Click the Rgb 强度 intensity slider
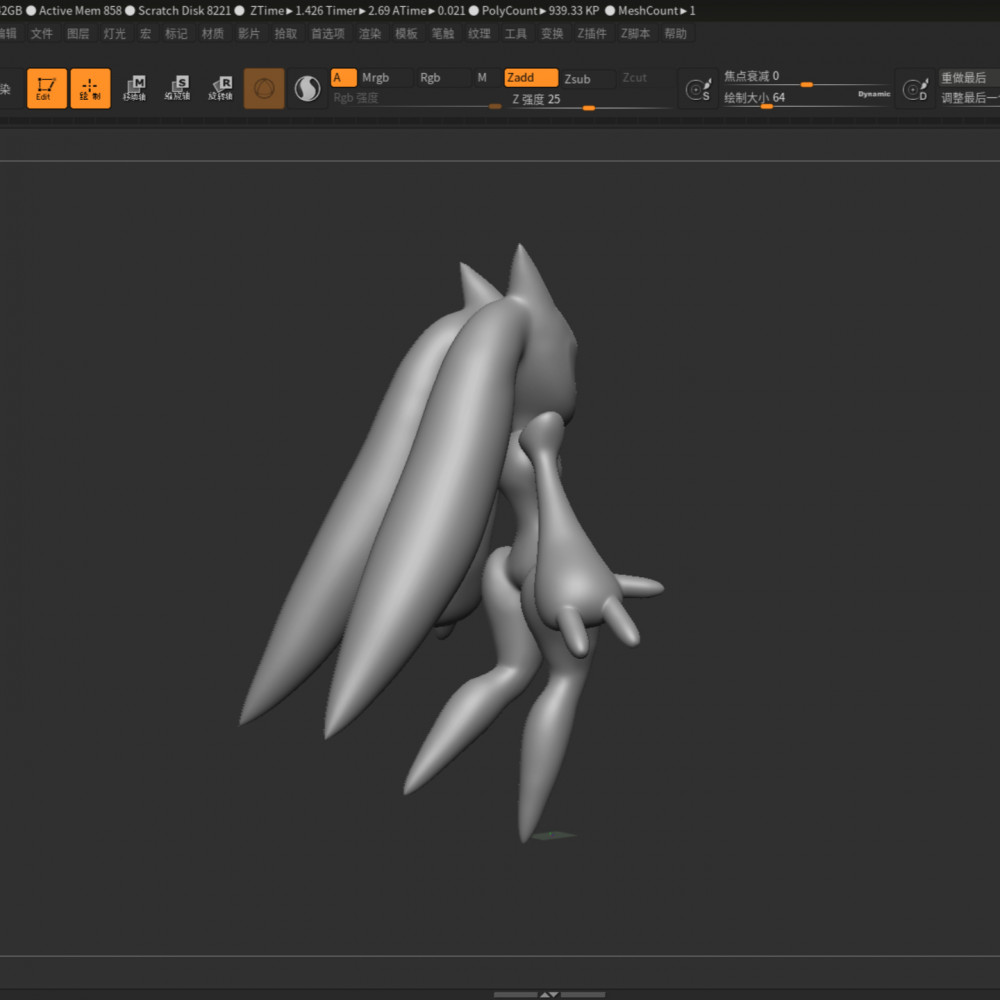1000x1000 pixels. 416,99
